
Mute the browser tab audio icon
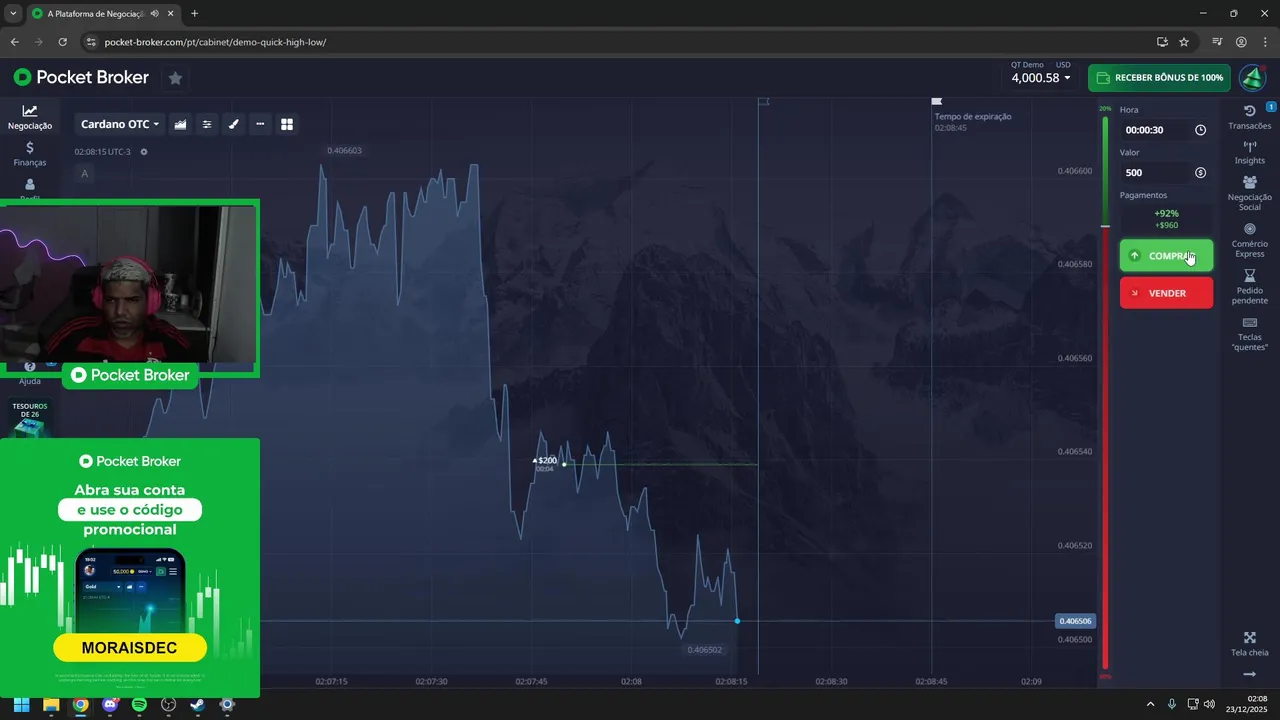click(154, 14)
